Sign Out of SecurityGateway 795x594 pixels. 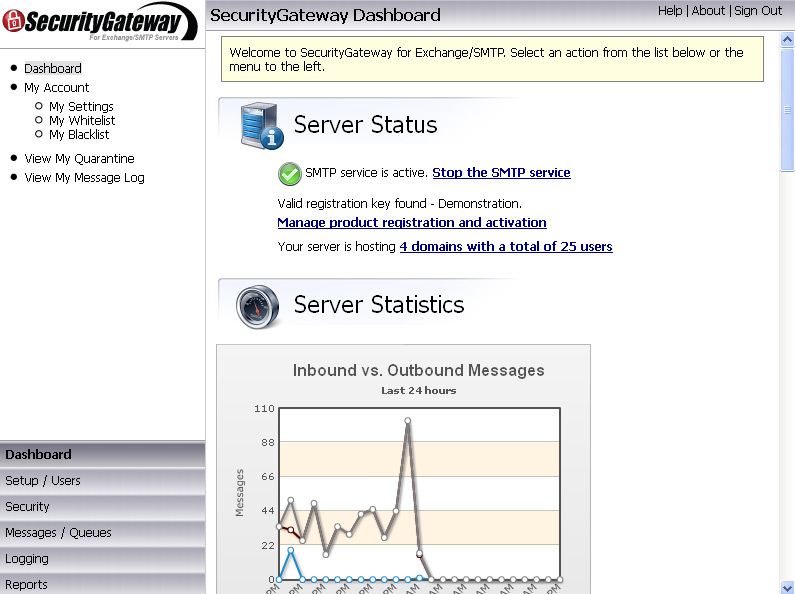[x=758, y=11]
